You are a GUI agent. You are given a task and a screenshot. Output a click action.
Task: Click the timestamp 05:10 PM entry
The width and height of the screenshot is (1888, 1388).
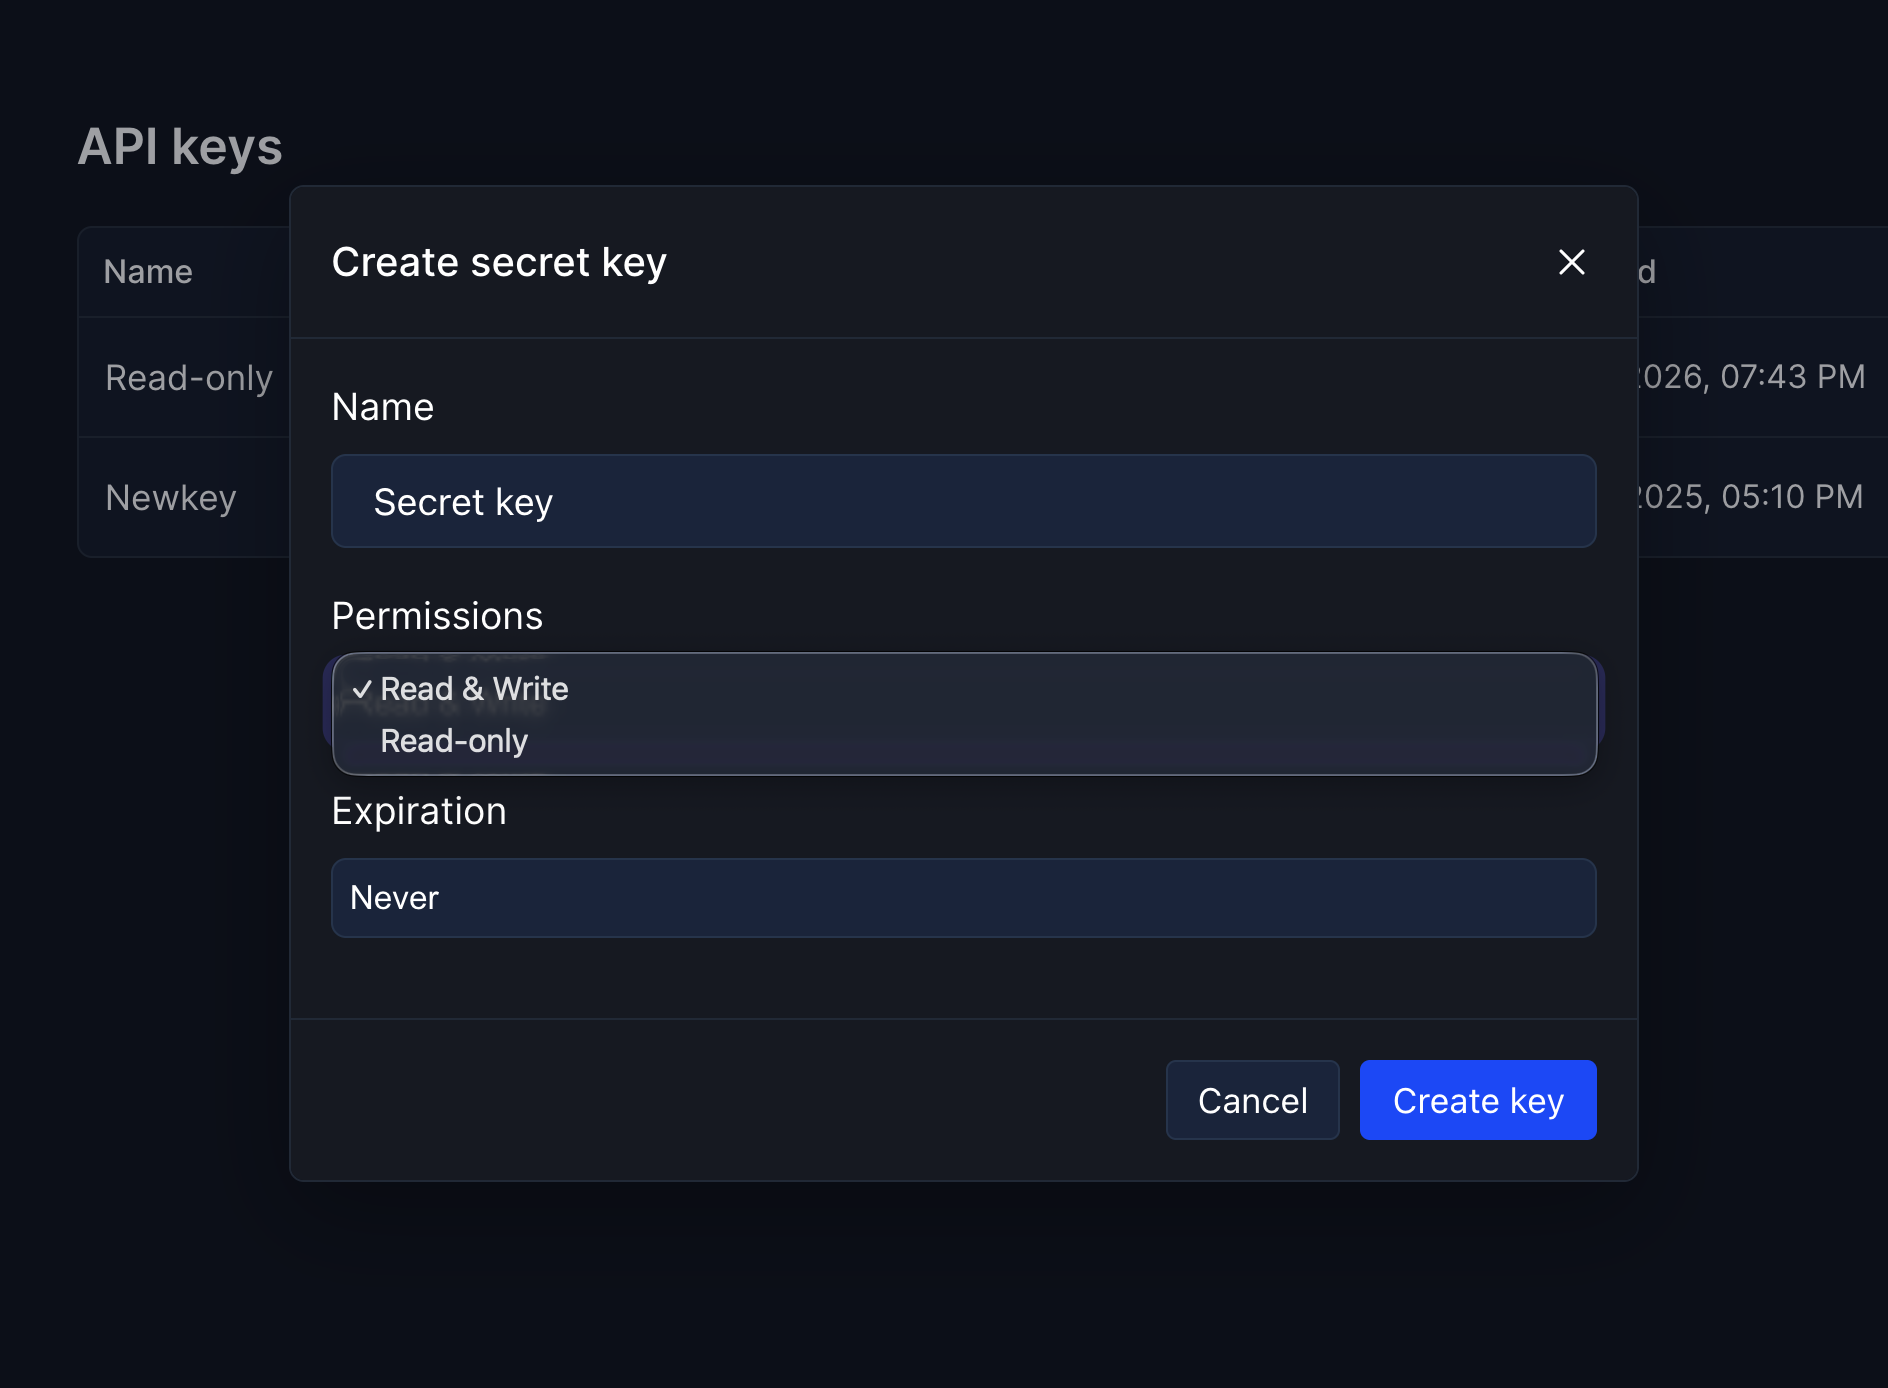1750,497
